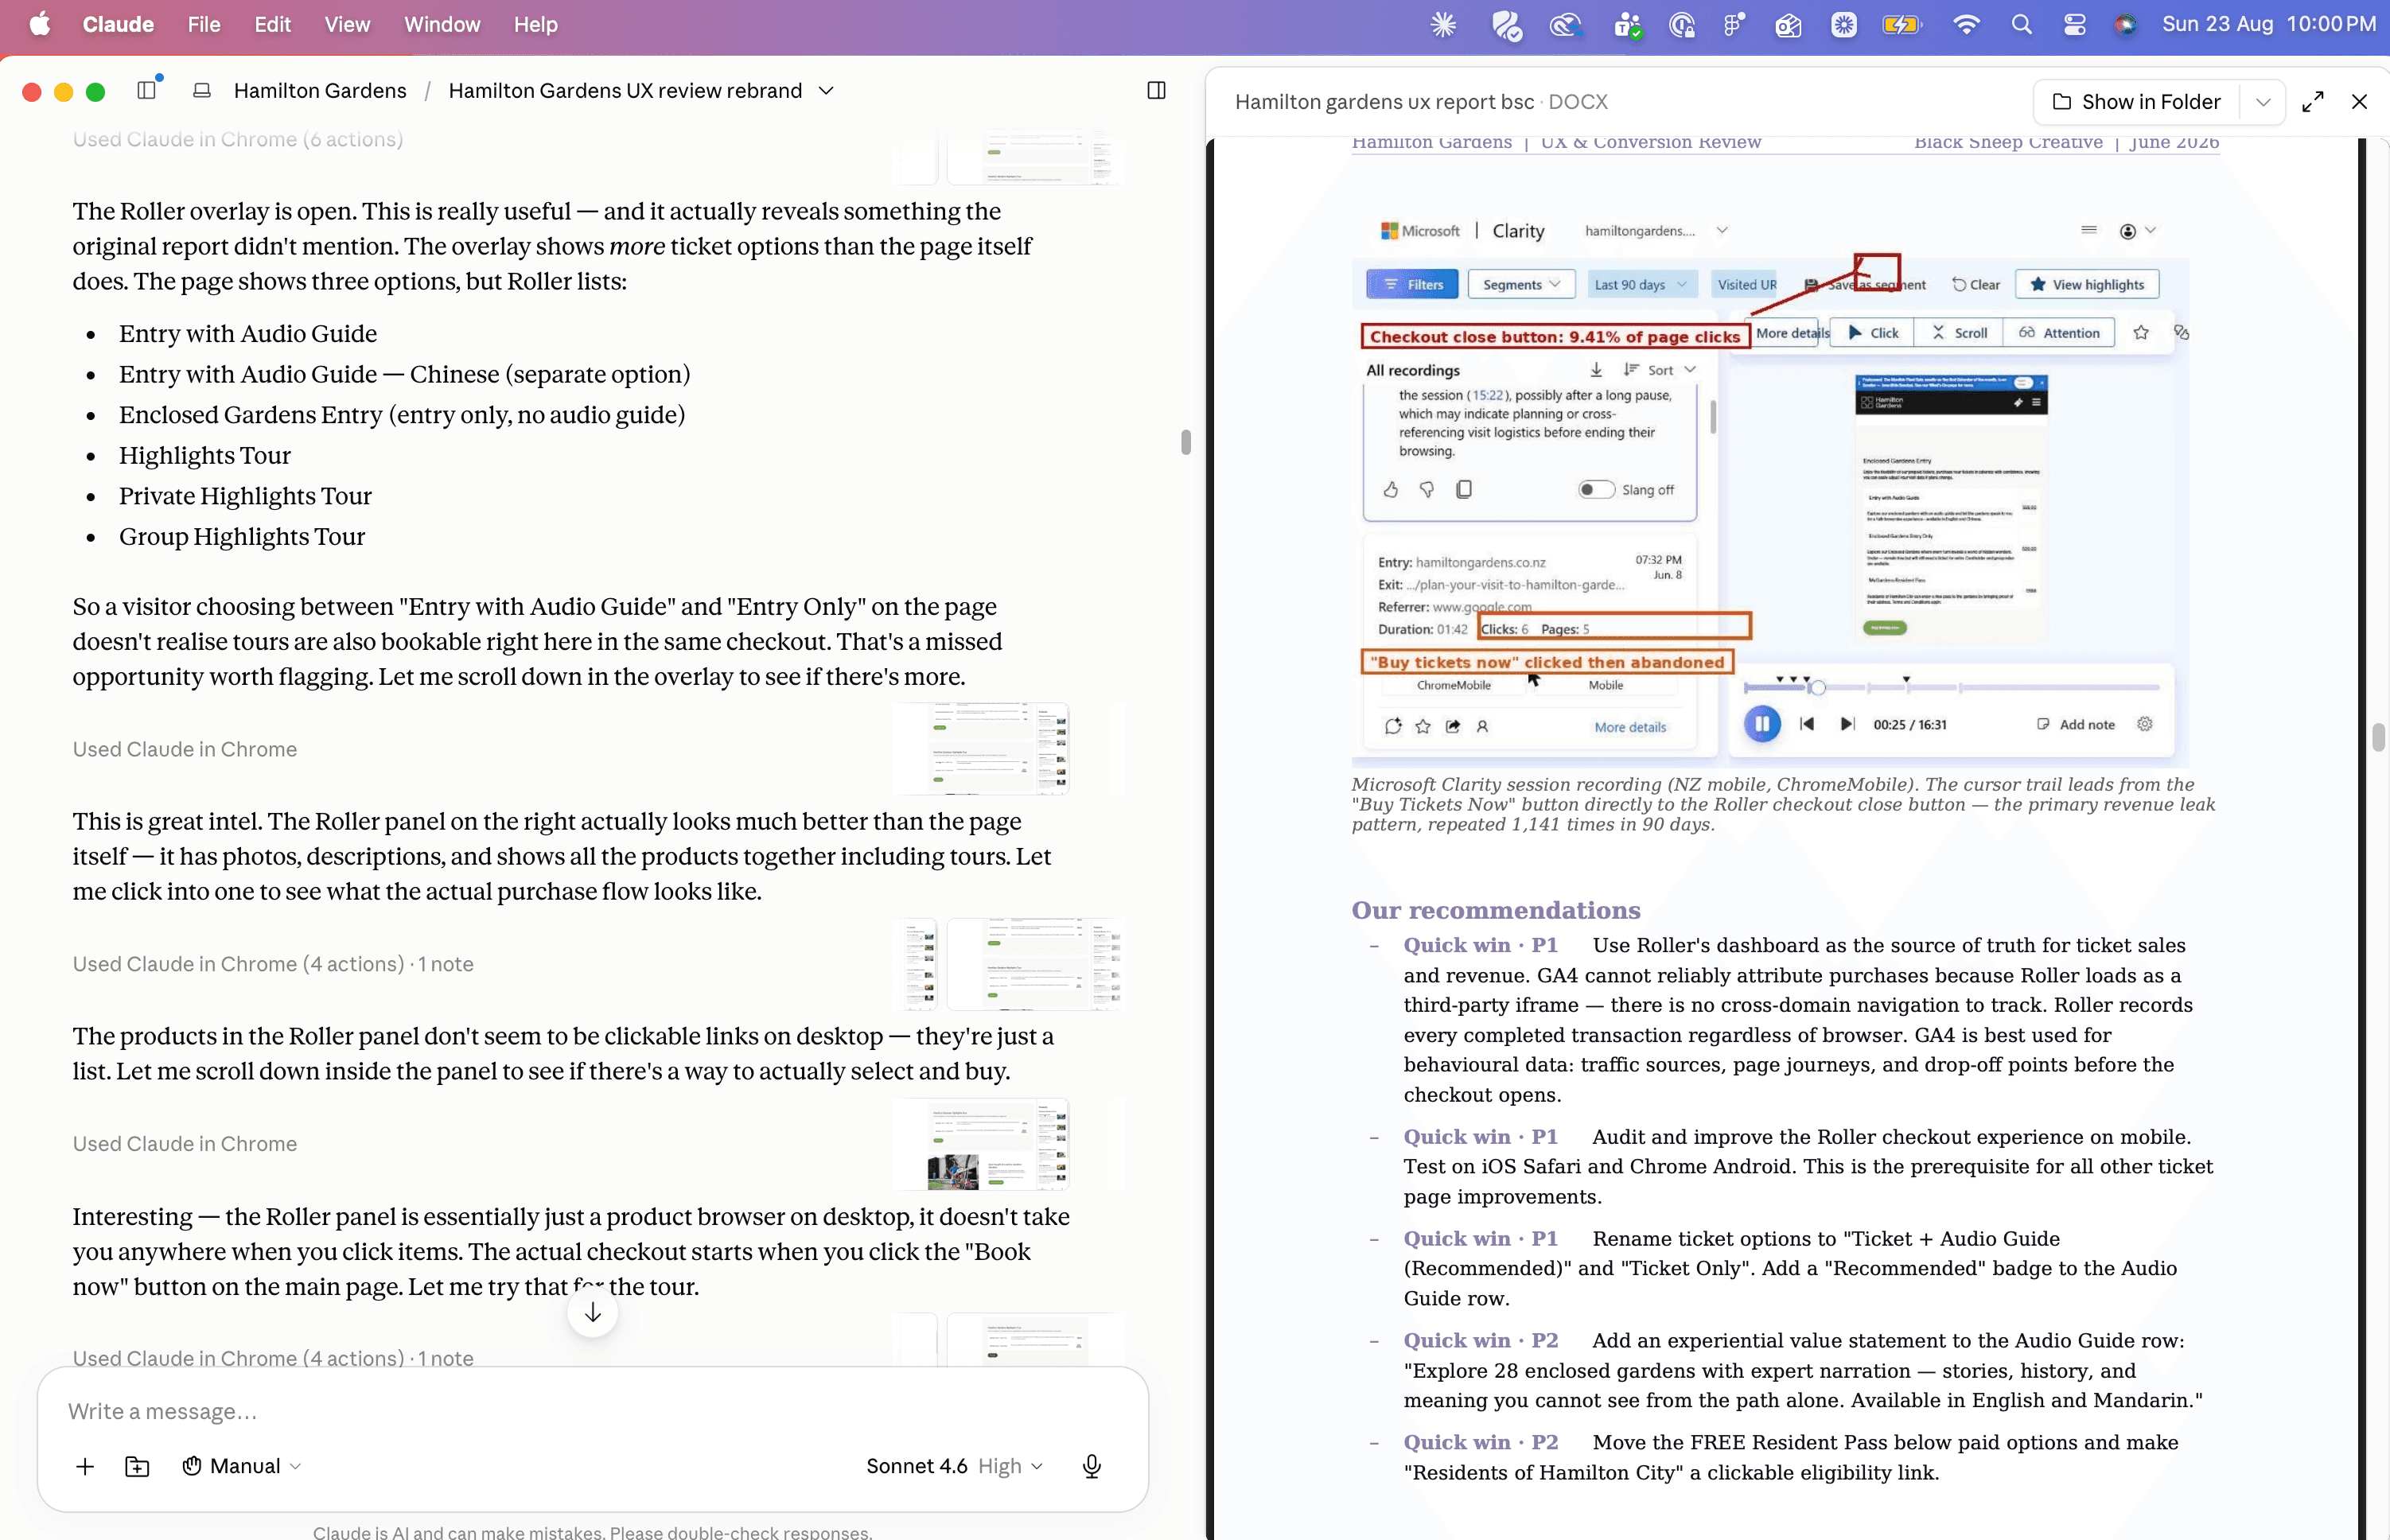Click the chat conversation scrollbar
The height and width of the screenshot is (1540, 2390).
pos(1186,442)
